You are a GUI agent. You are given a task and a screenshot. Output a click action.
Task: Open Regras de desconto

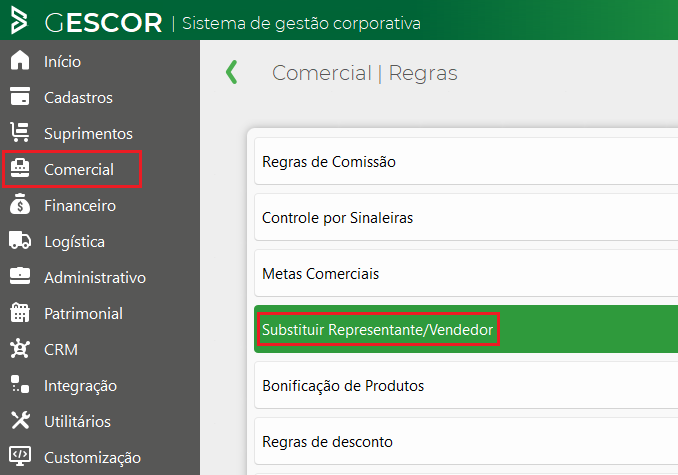tap(466, 441)
